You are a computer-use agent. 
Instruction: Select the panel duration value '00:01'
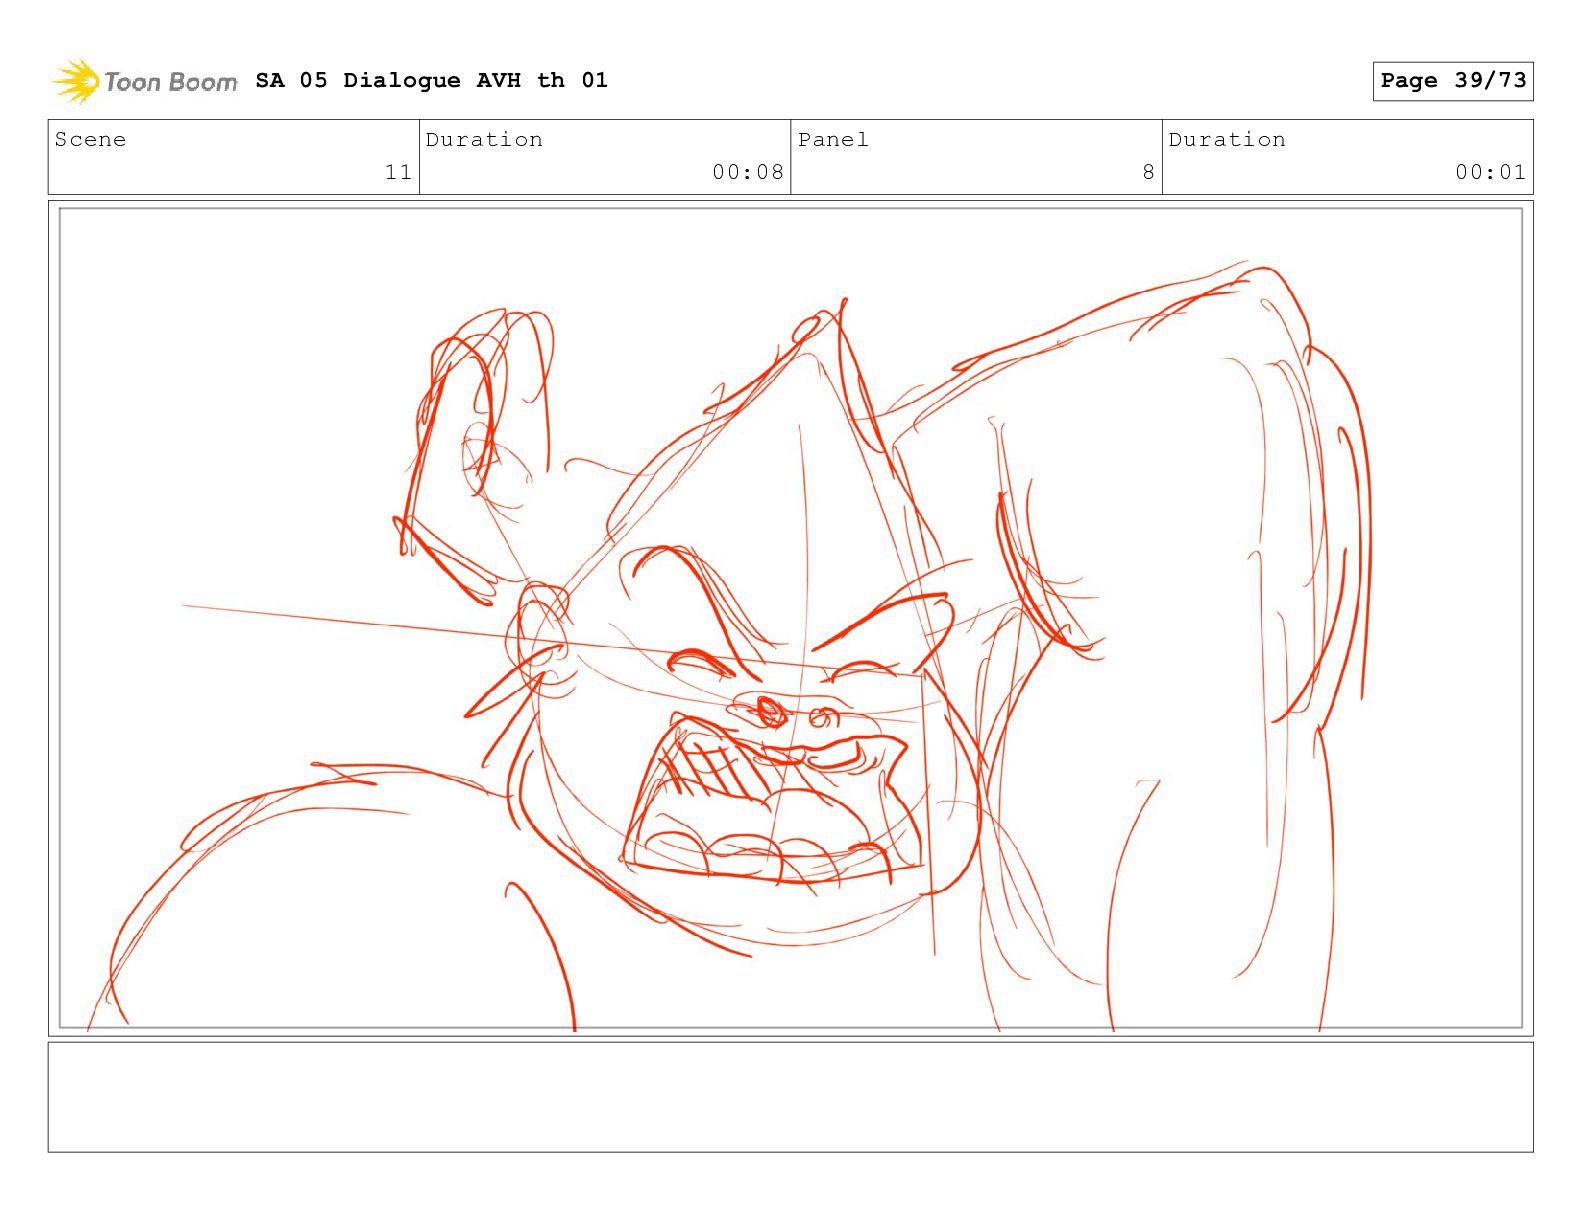(1491, 172)
